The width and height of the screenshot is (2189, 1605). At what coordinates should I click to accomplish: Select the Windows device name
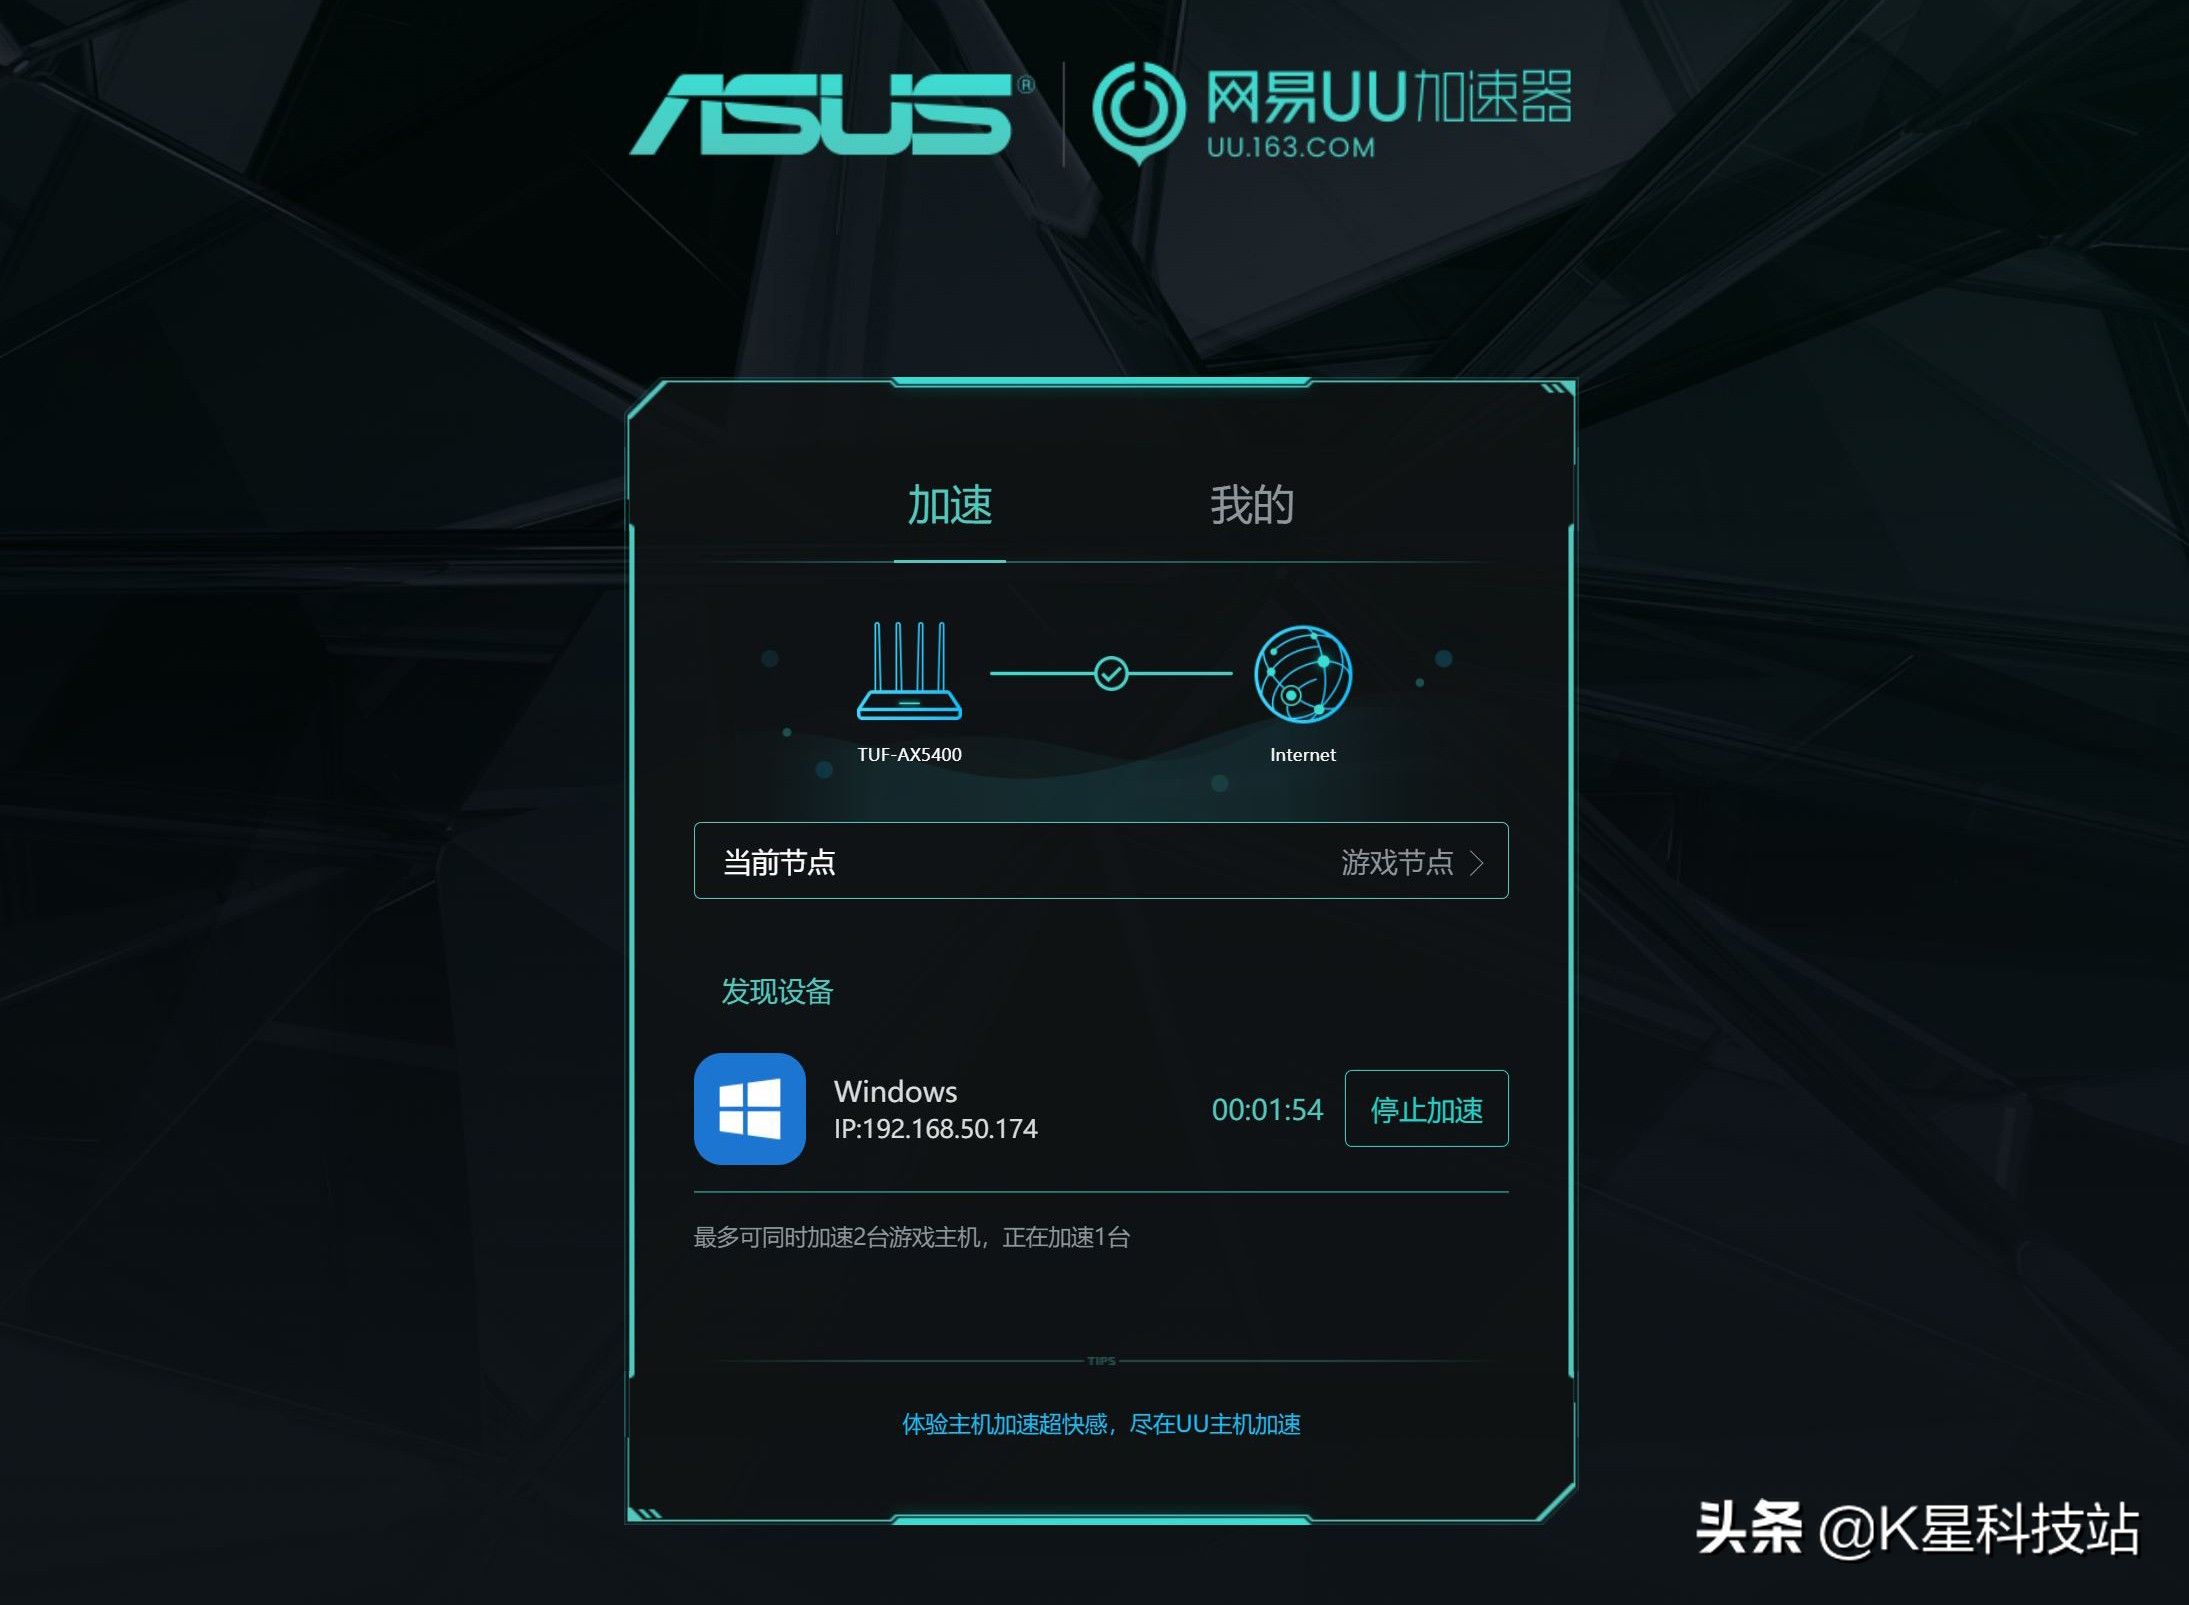[895, 1091]
